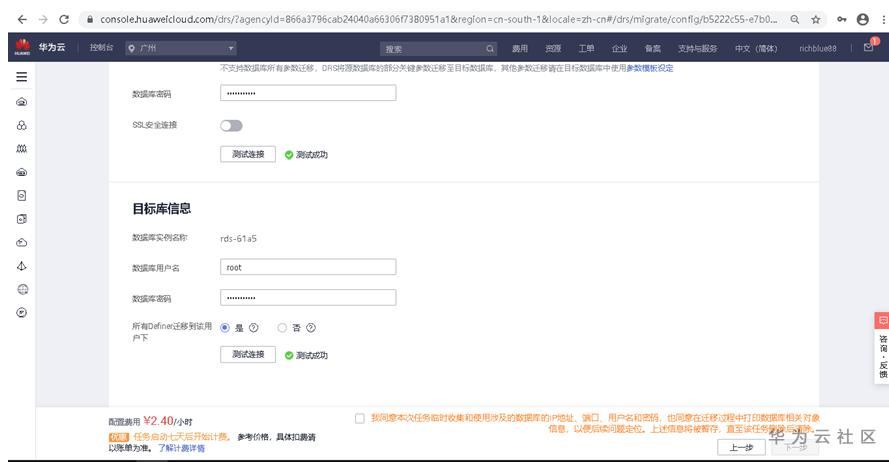The width and height of the screenshot is (889, 462).
Task: Open the document-with-circular-arrow sidebar icon
Action: click(22, 196)
